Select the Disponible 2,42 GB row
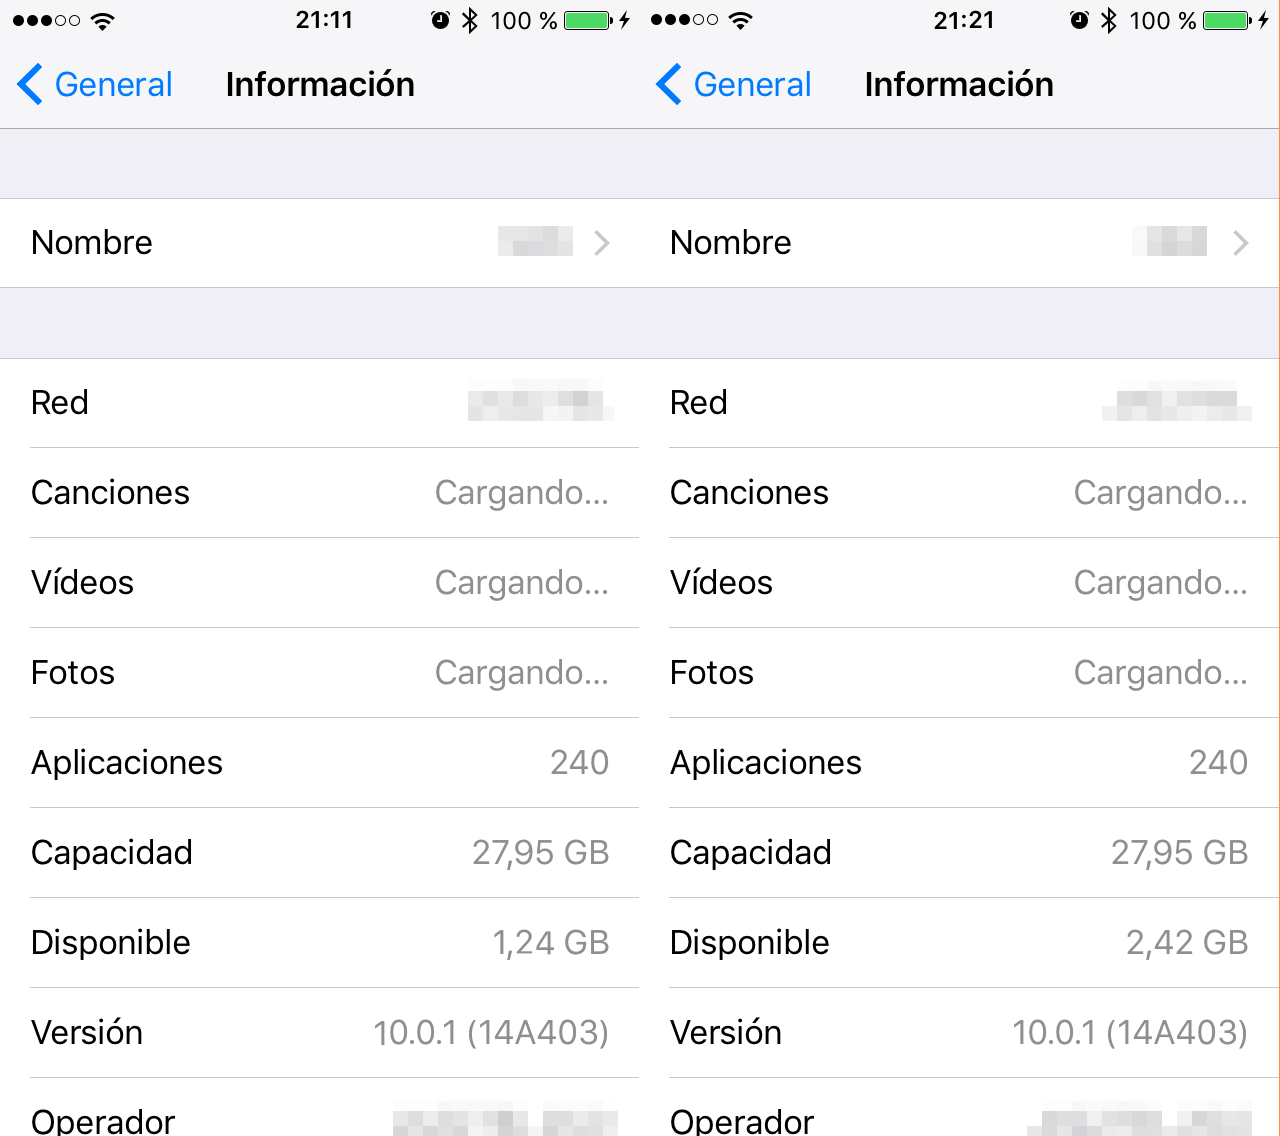Screen dimensions: 1280x1136 959,943
